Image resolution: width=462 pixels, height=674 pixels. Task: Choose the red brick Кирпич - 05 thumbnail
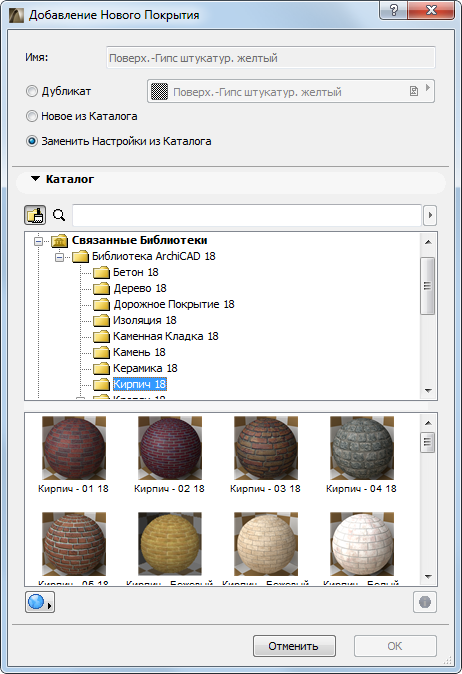pyautogui.click(x=73, y=544)
